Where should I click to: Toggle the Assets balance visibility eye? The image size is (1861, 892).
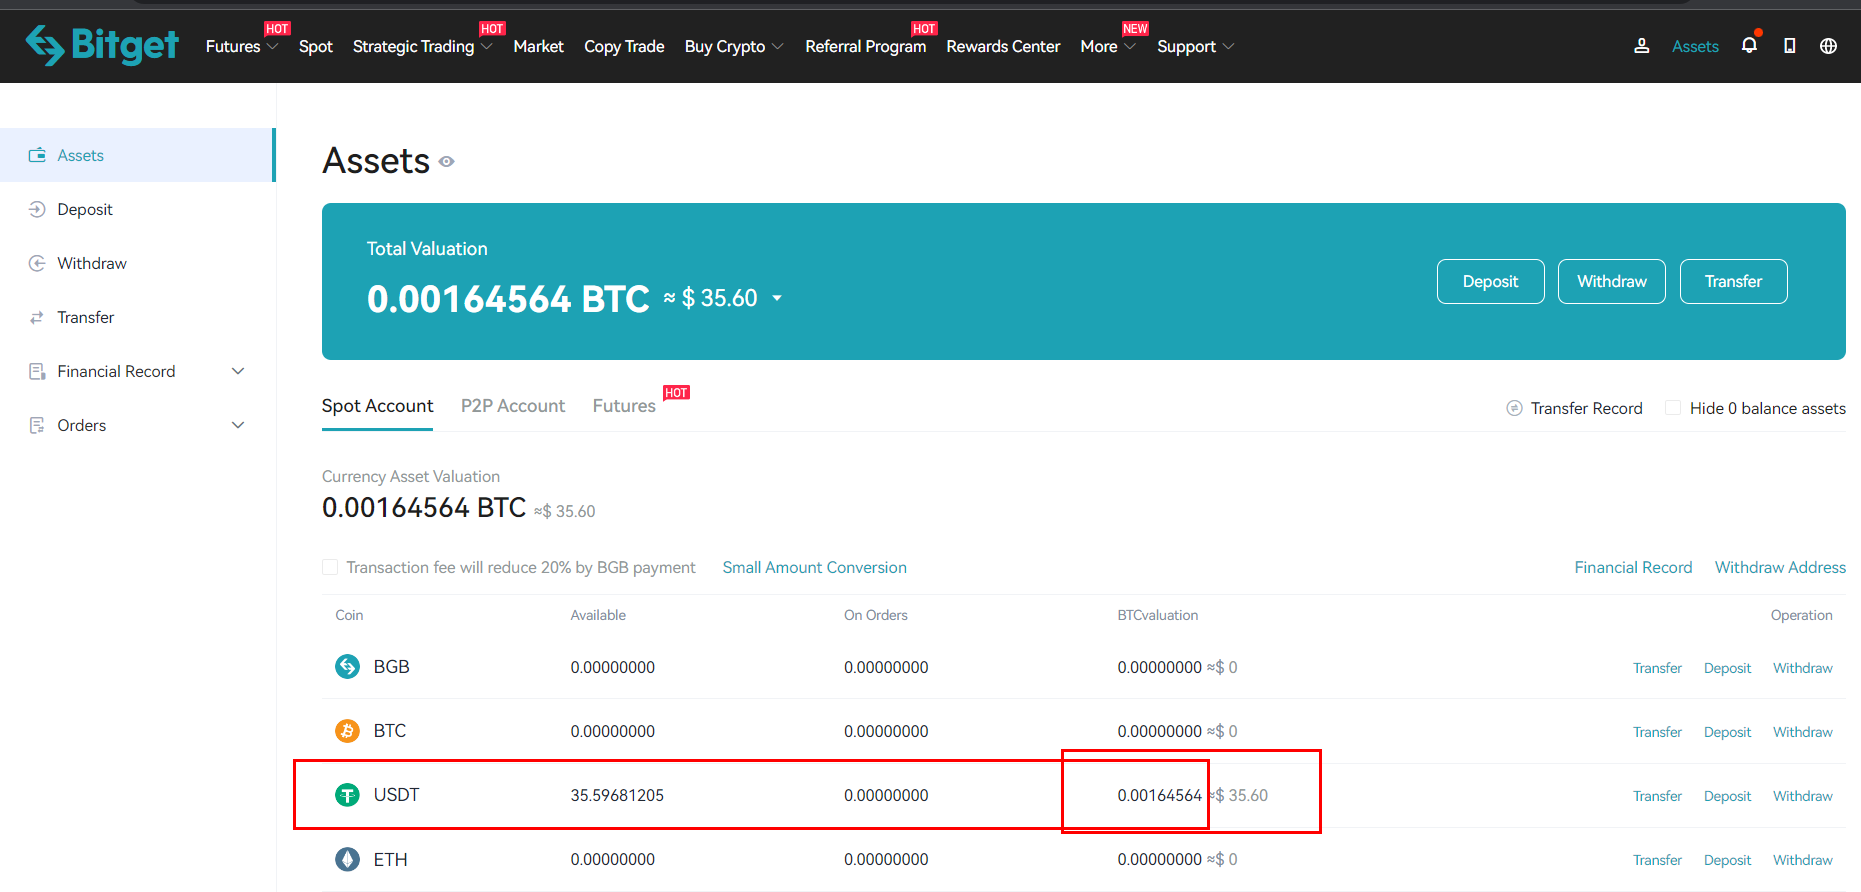click(446, 161)
